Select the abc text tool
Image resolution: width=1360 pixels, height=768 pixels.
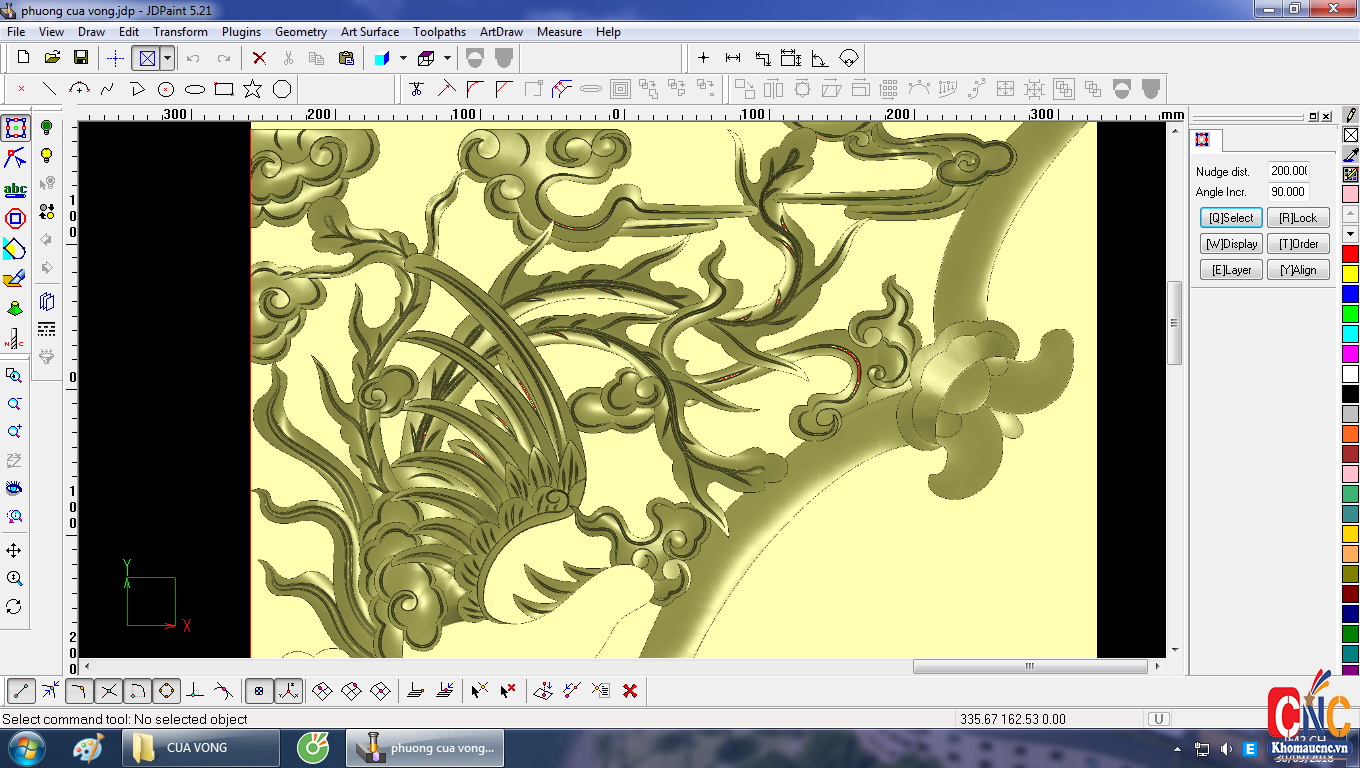tap(15, 189)
